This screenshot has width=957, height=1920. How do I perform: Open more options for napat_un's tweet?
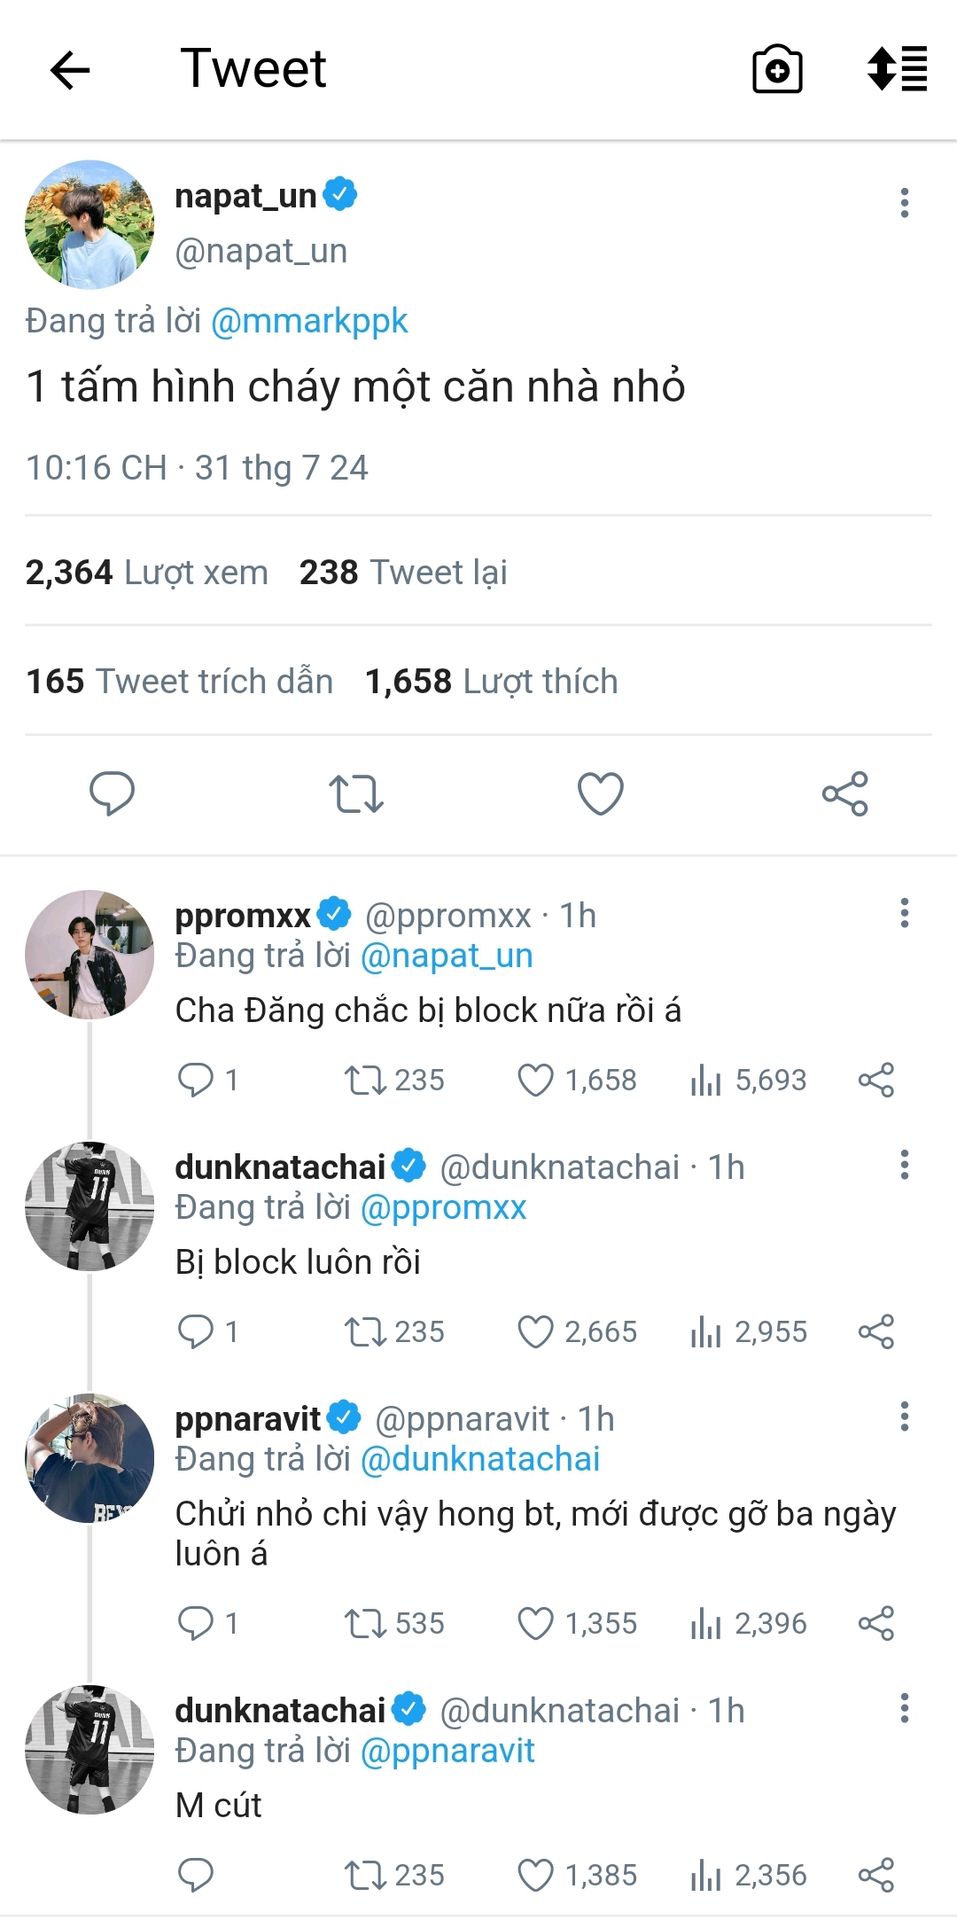coord(904,203)
